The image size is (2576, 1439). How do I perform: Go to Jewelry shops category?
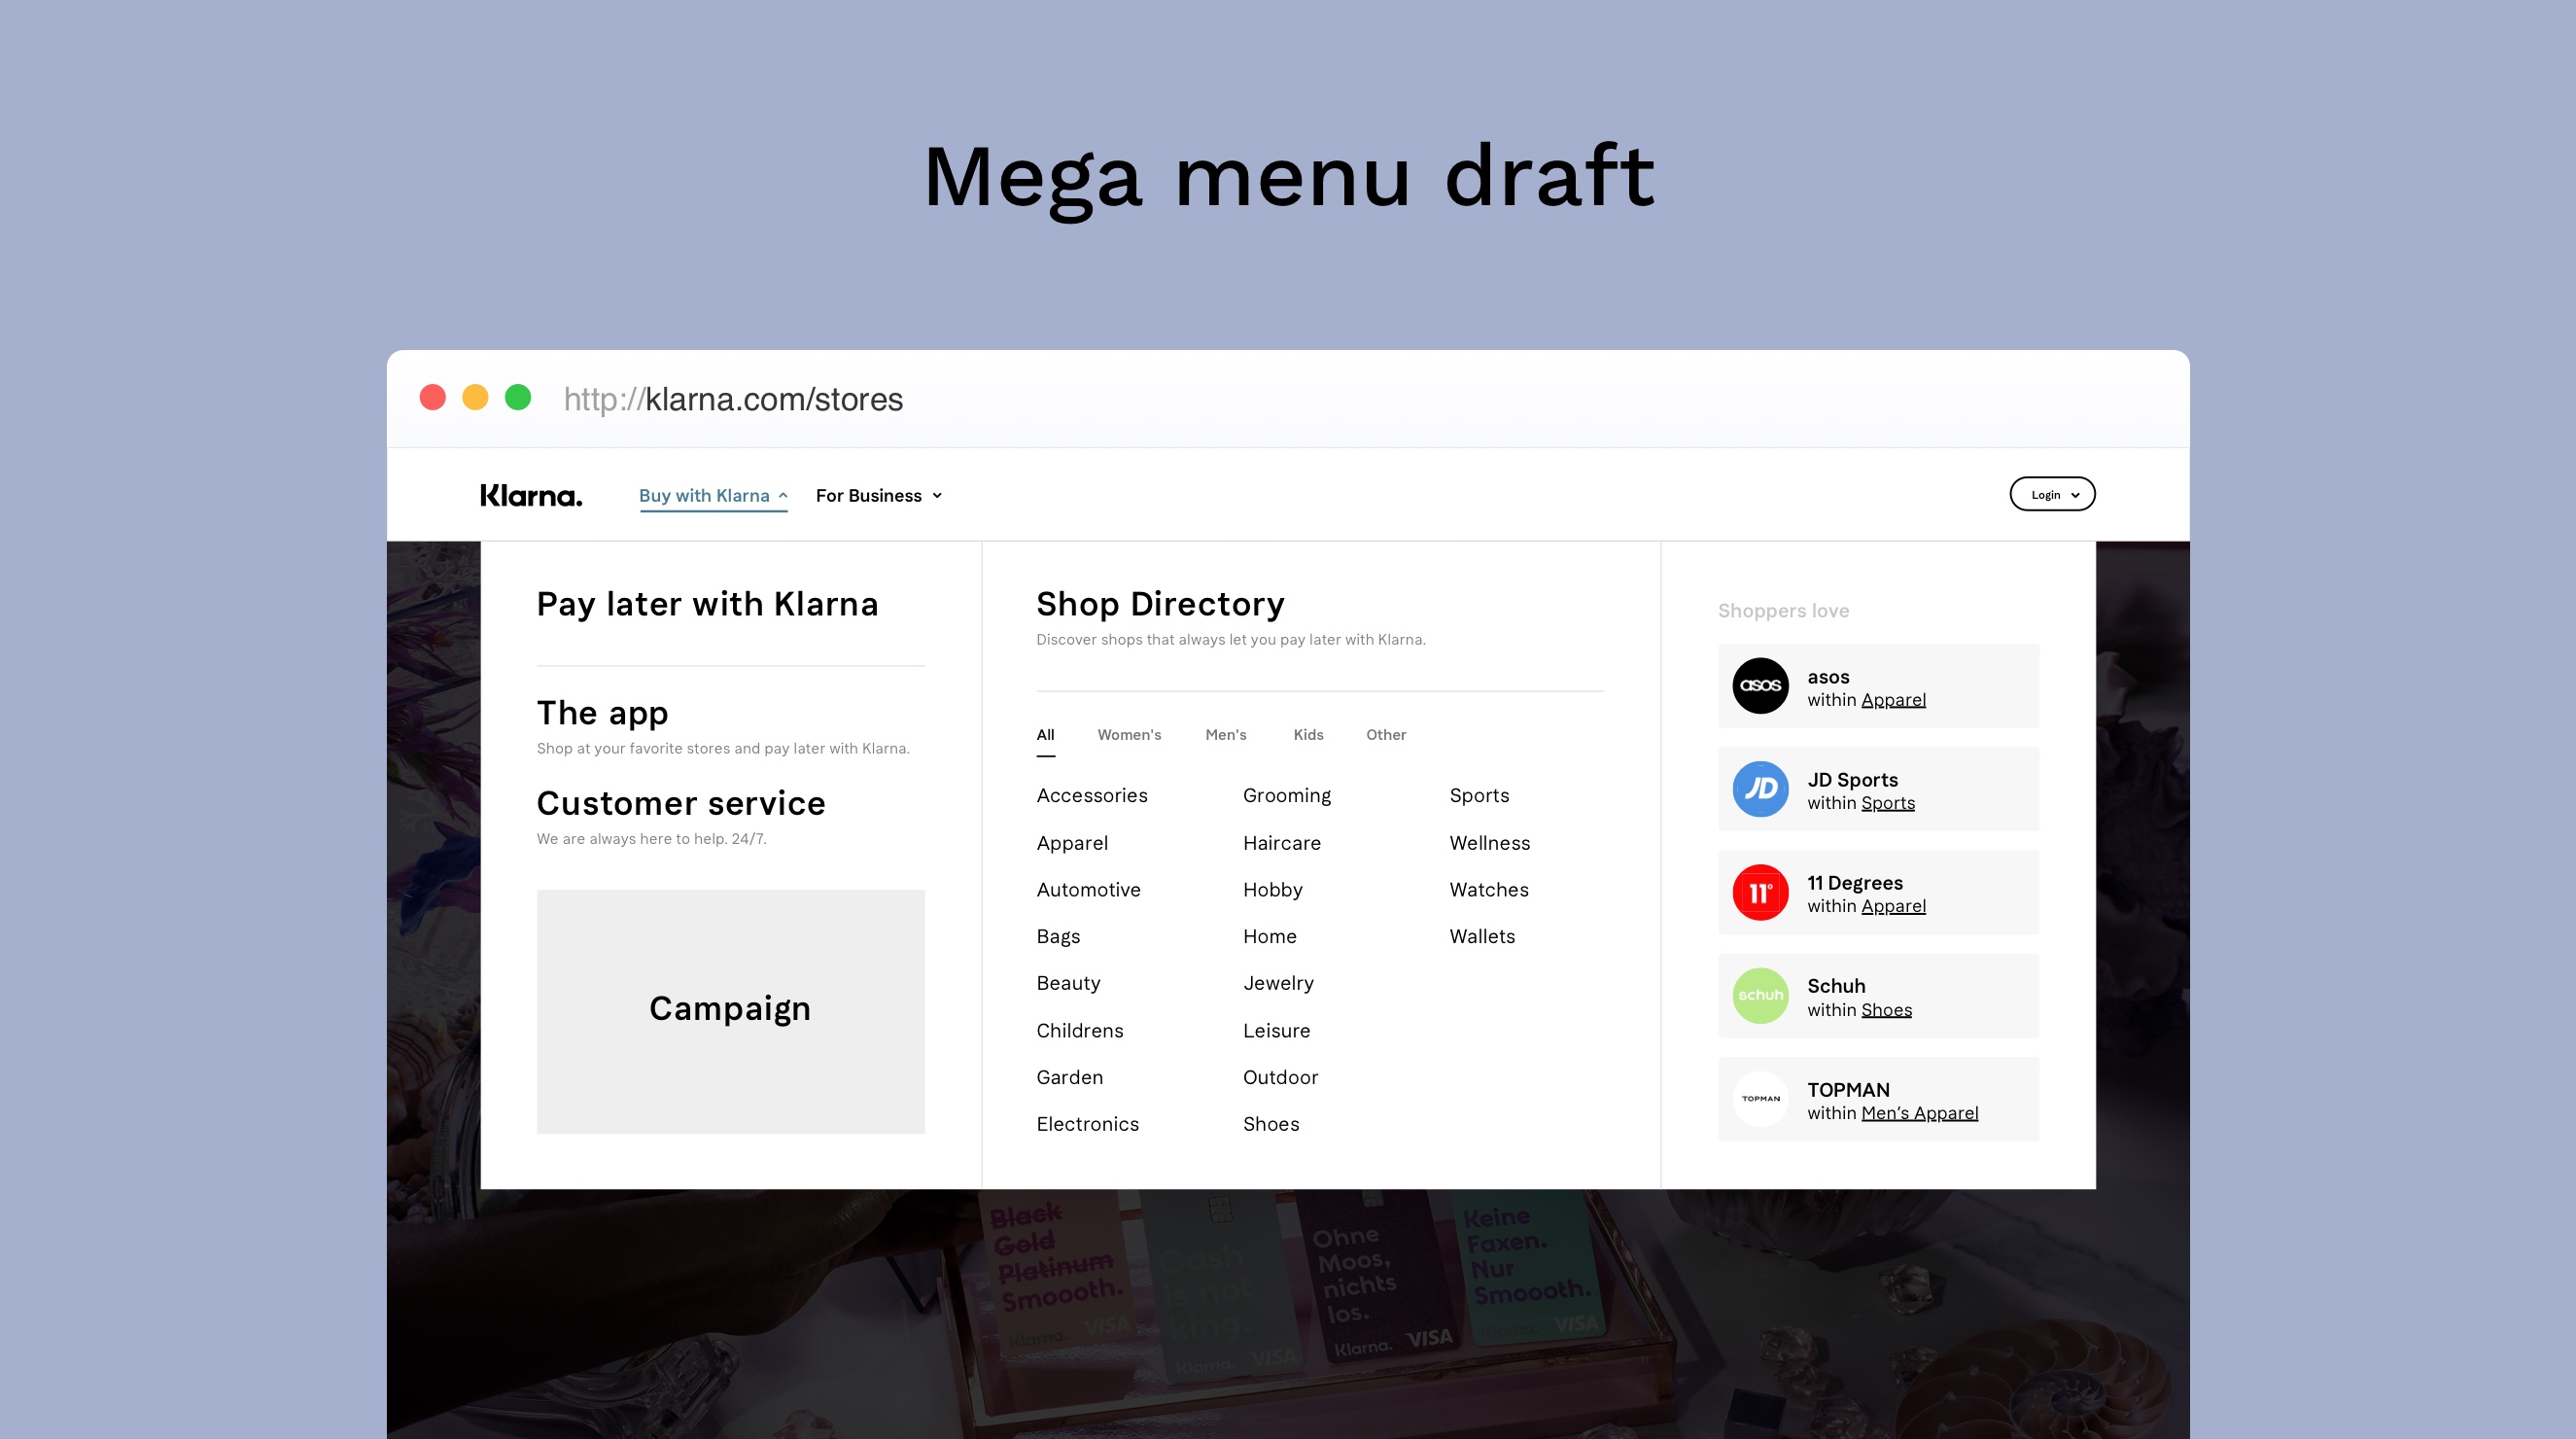point(1278,983)
